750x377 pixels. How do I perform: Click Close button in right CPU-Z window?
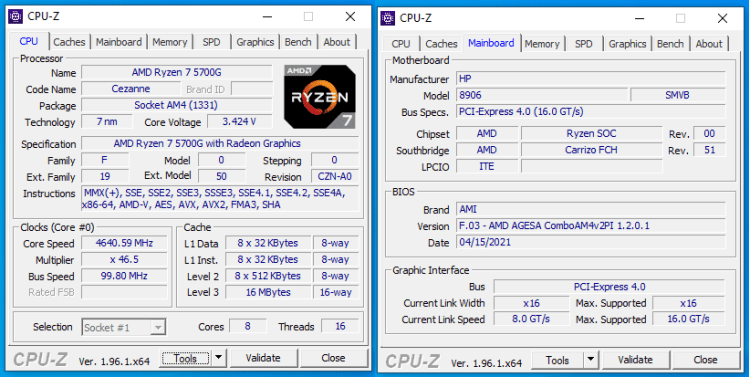(x=705, y=359)
